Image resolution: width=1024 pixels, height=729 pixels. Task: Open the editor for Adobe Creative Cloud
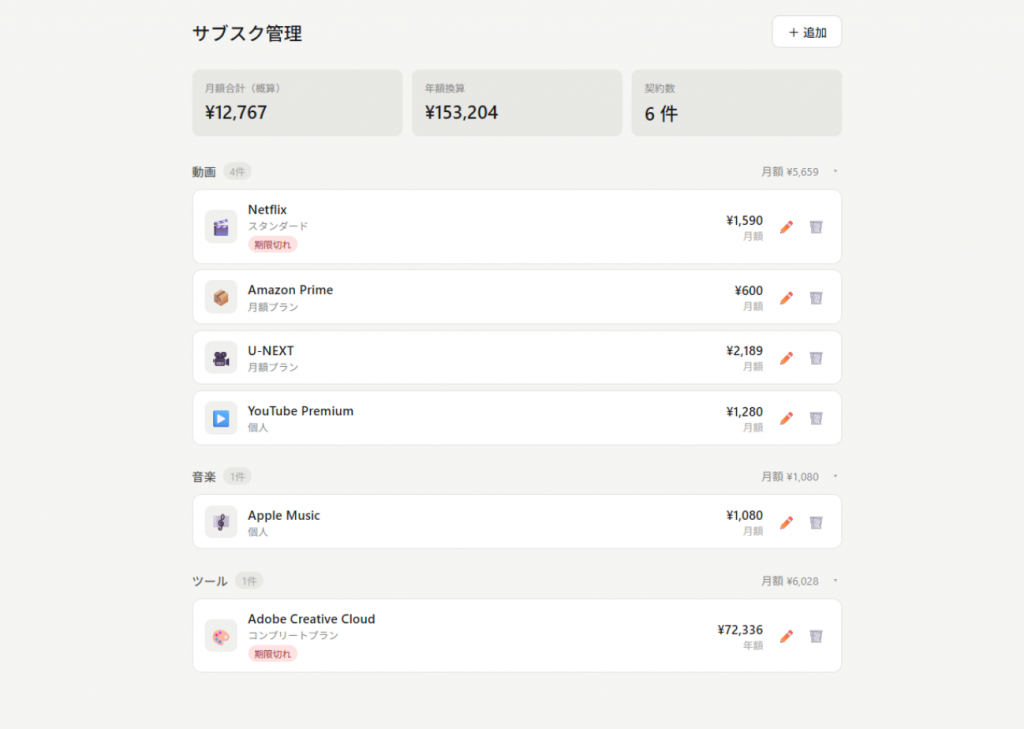pos(786,636)
